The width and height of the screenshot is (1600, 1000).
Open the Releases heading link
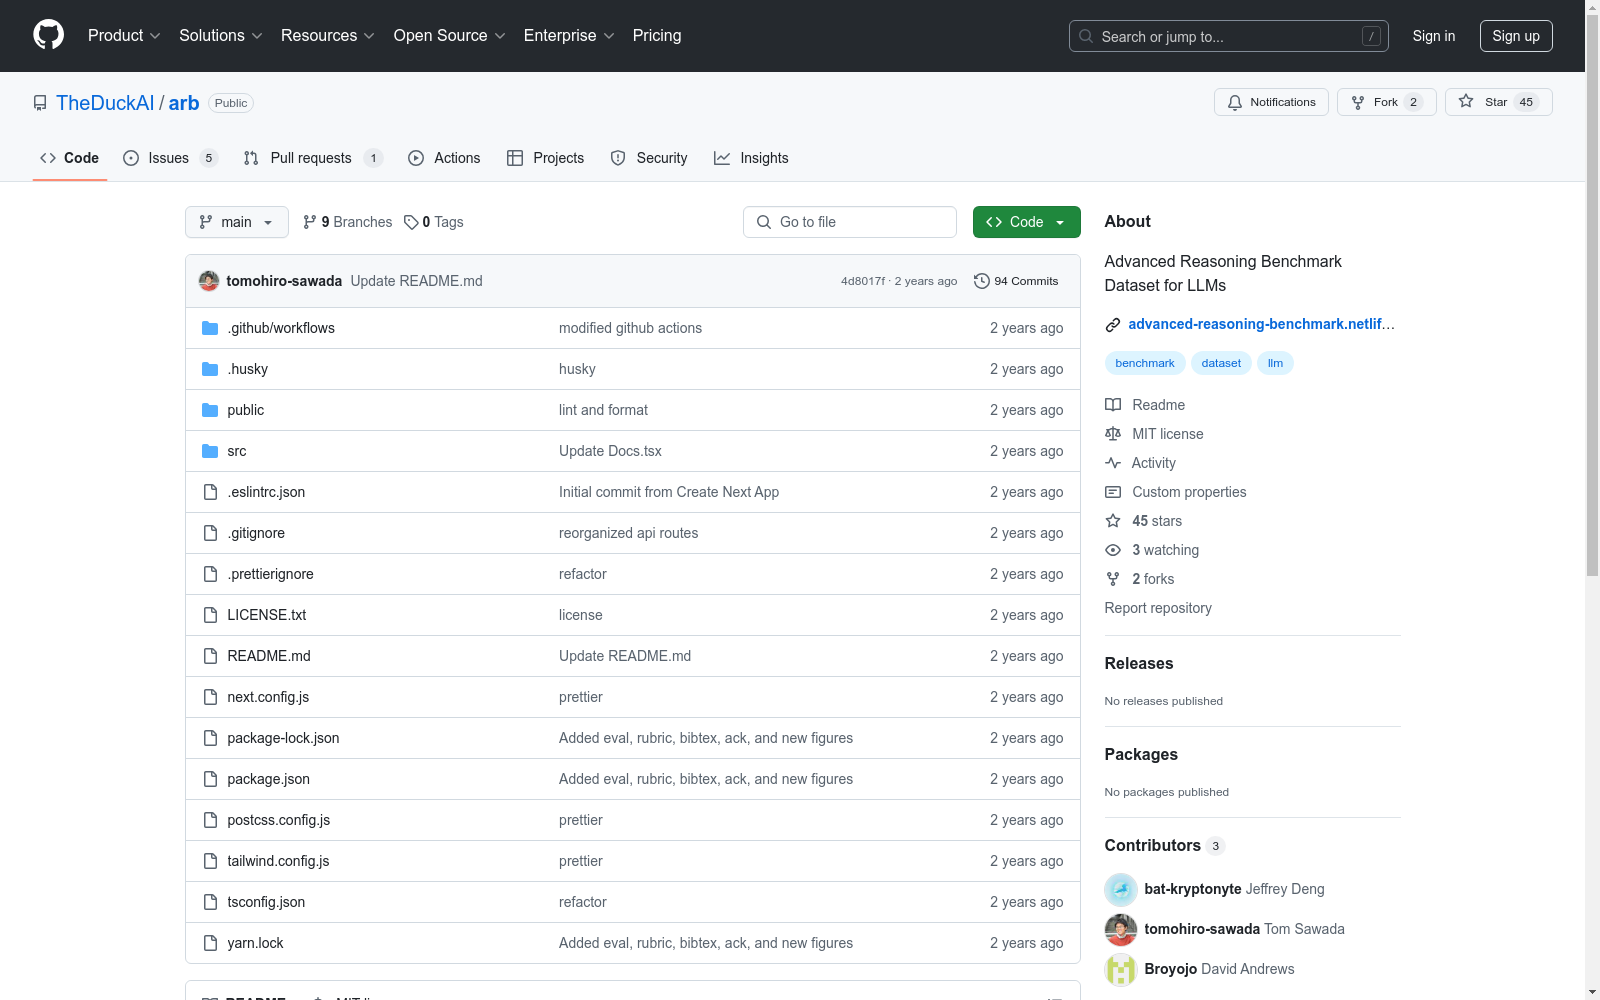[x=1139, y=663]
